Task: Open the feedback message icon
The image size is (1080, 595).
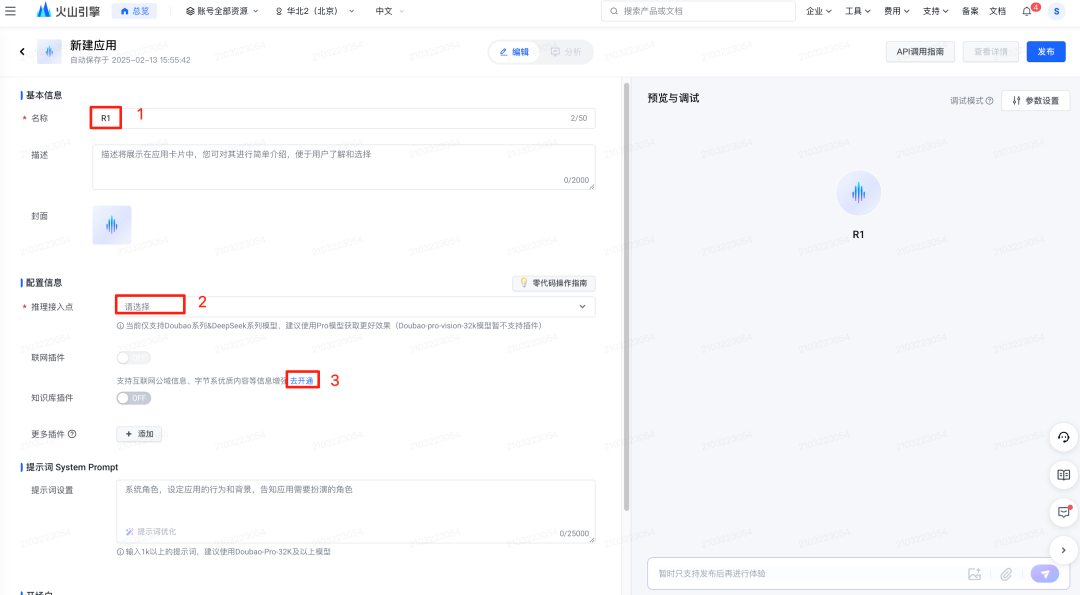Action: 1063,512
